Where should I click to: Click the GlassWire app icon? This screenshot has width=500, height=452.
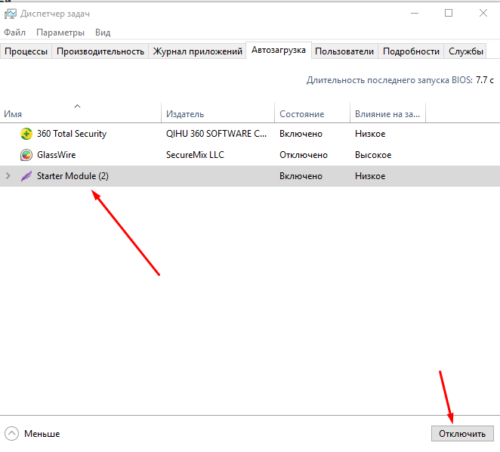tap(26, 155)
